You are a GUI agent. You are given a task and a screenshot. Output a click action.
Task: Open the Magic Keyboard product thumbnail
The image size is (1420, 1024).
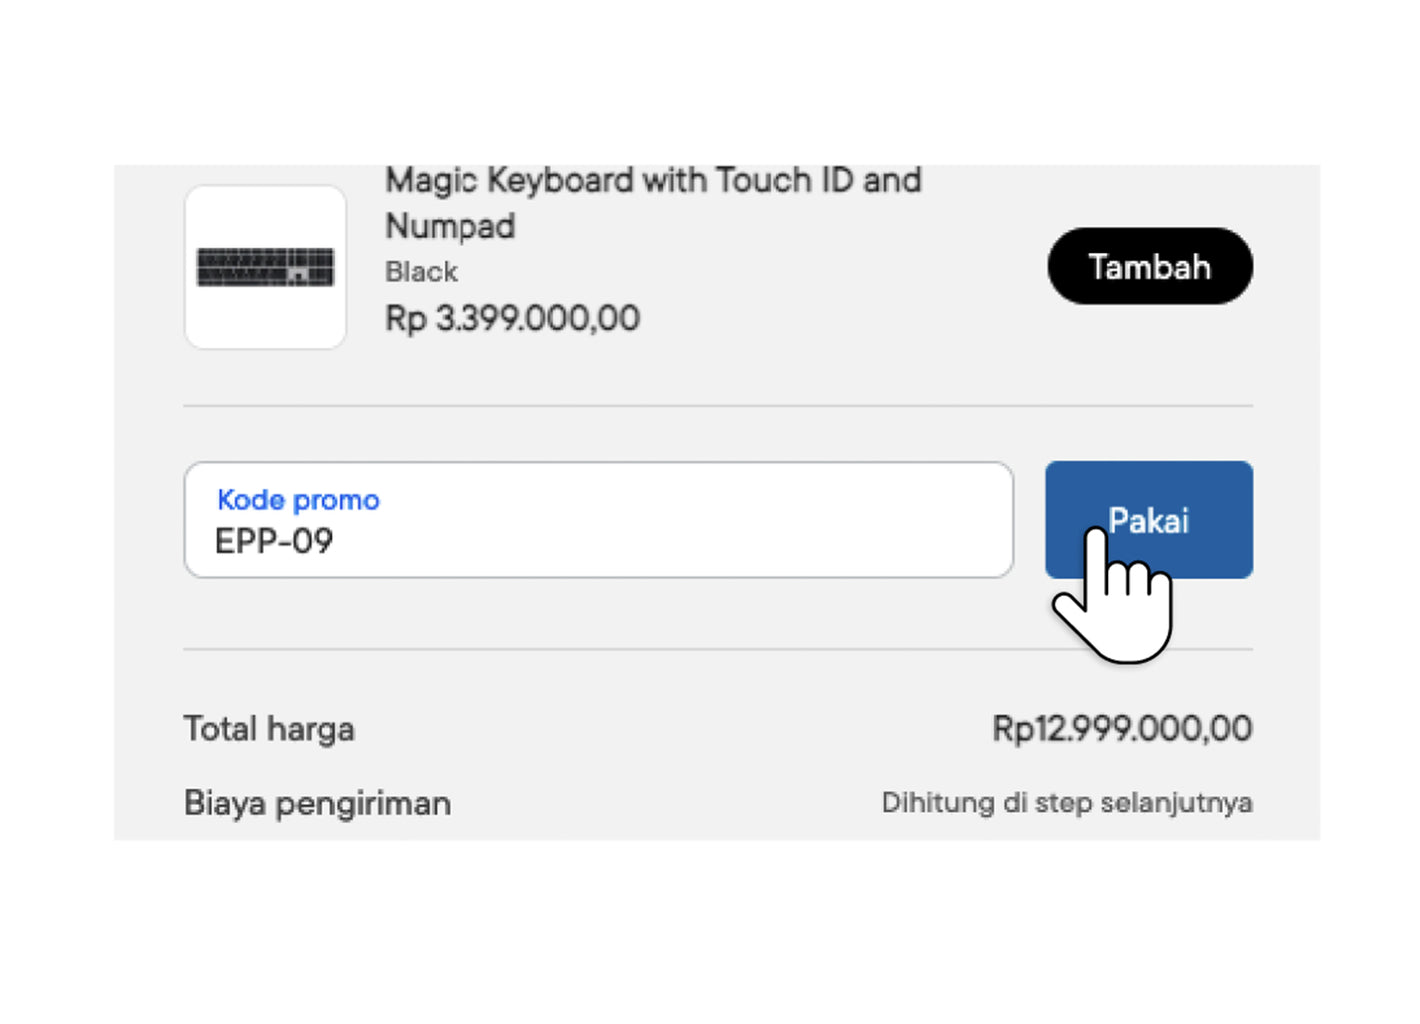point(265,267)
